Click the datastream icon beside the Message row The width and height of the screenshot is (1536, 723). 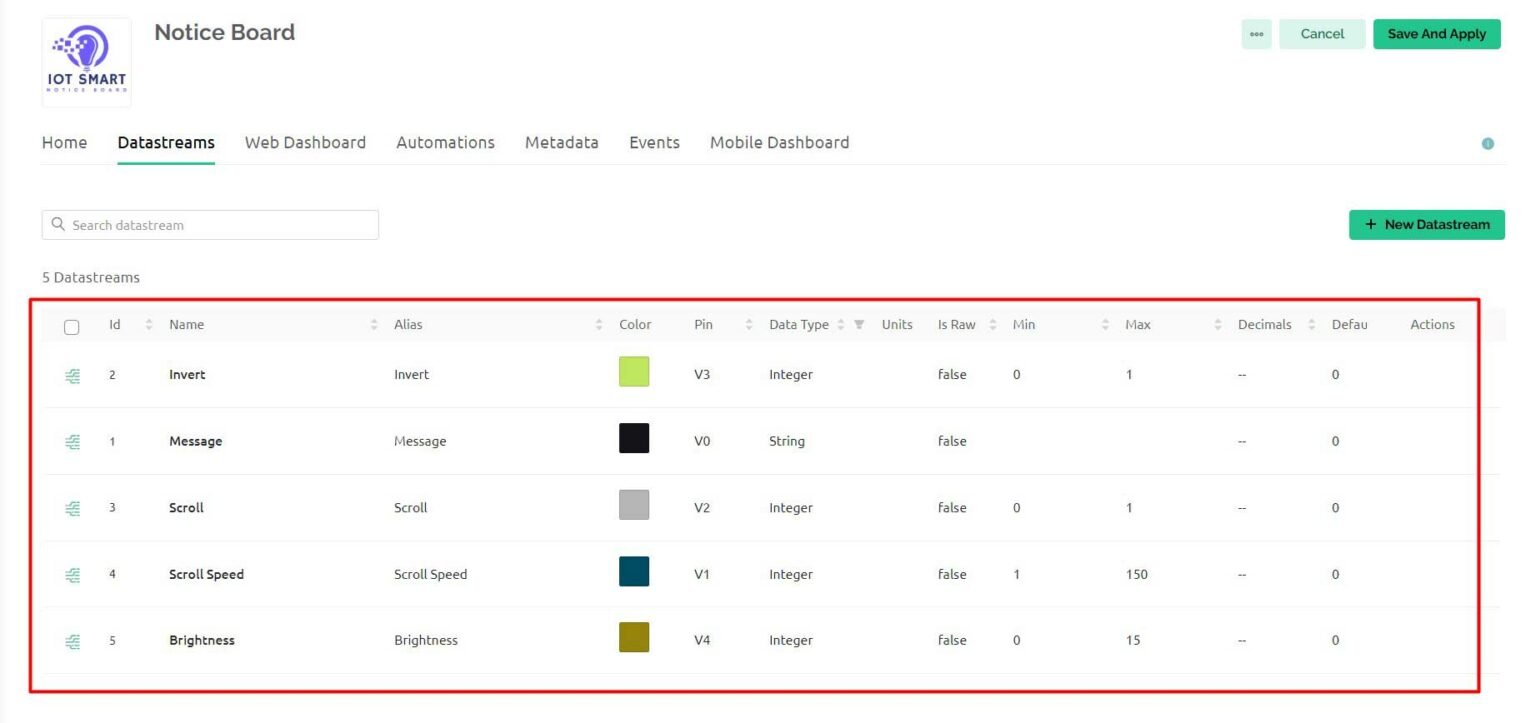click(x=72, y=441)
